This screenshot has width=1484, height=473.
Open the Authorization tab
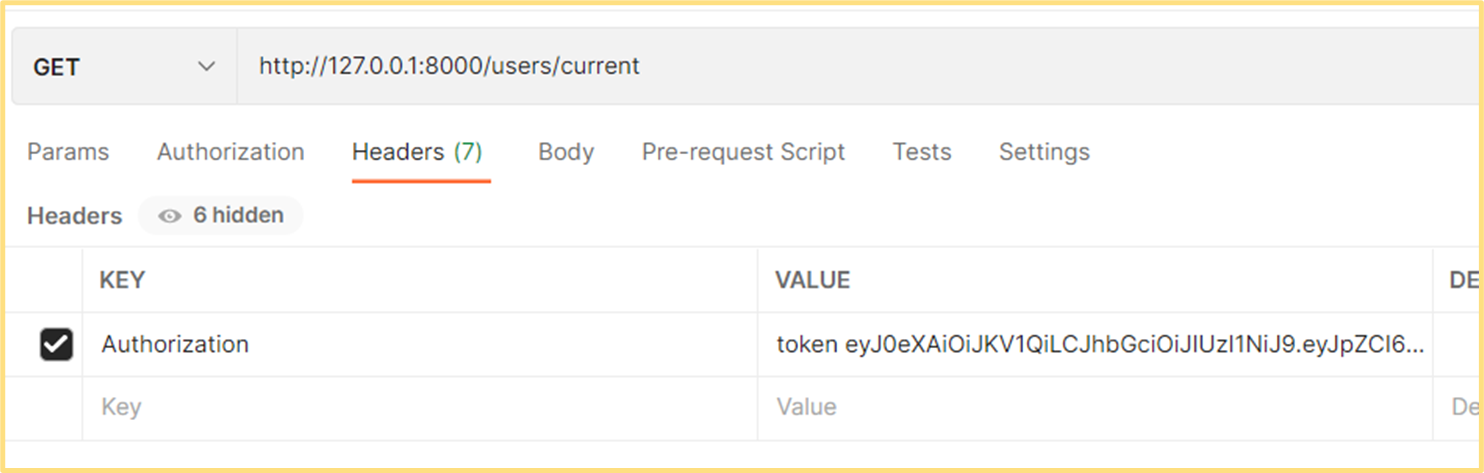(x=231, y=152)
